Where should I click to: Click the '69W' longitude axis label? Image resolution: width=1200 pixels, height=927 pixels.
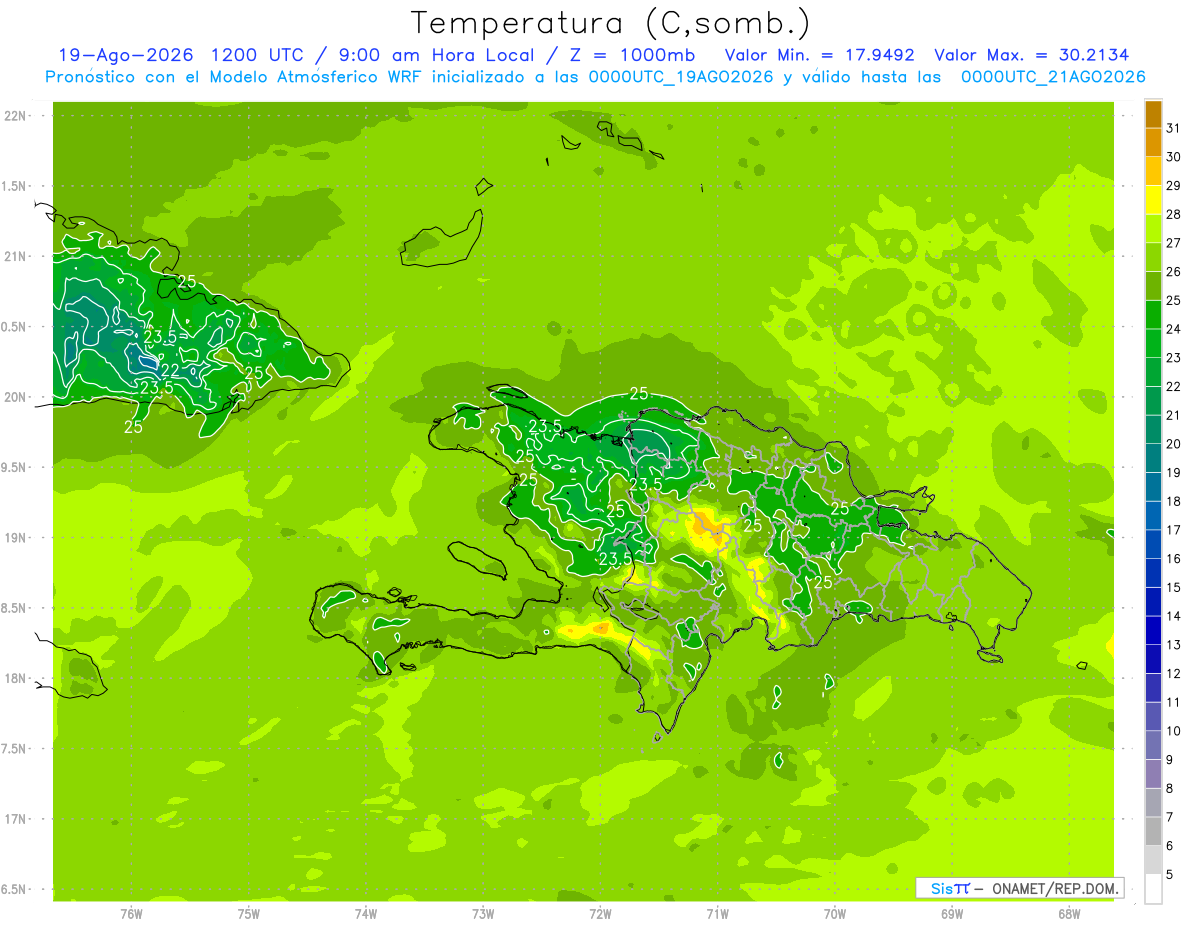pyautogui.click(x=952, y=914)
